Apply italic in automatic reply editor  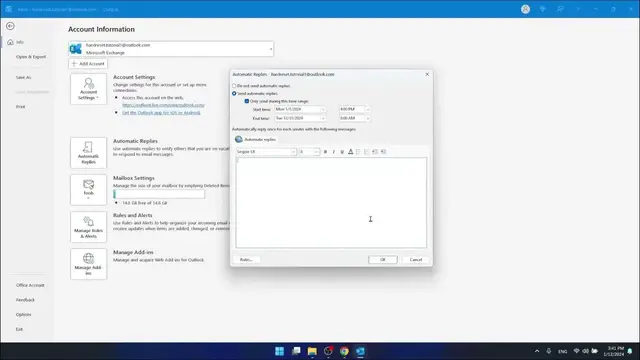[333, 152]
